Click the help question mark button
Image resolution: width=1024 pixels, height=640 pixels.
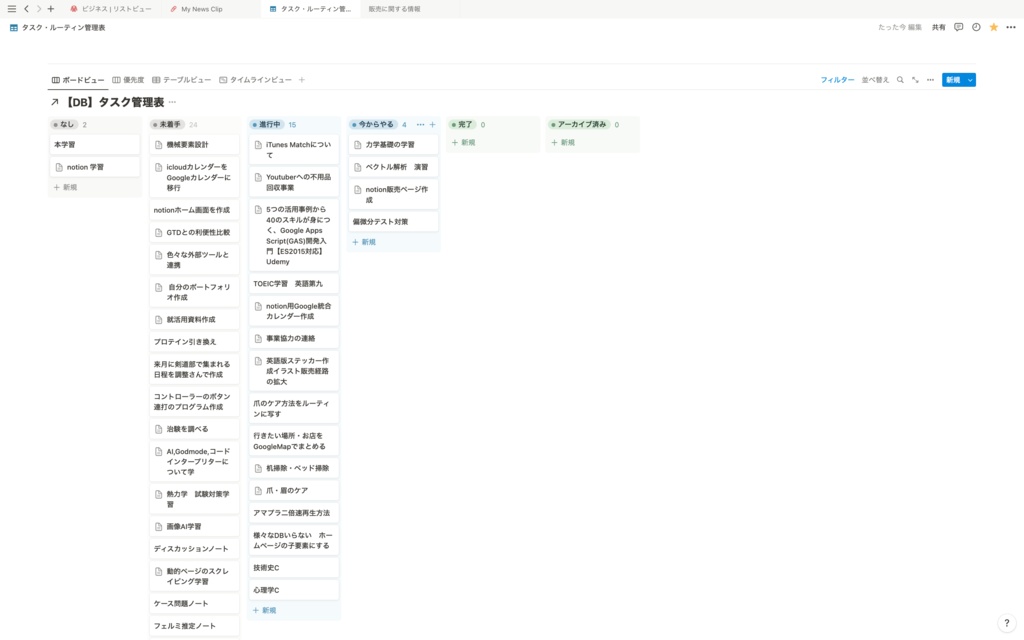click(x=1006, y=623)
